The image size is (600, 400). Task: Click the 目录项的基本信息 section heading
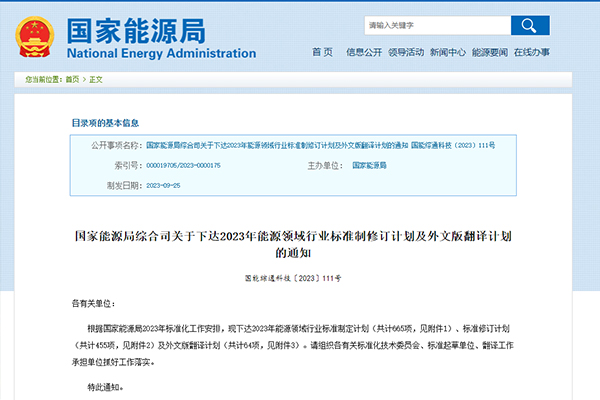click(105, 122)
